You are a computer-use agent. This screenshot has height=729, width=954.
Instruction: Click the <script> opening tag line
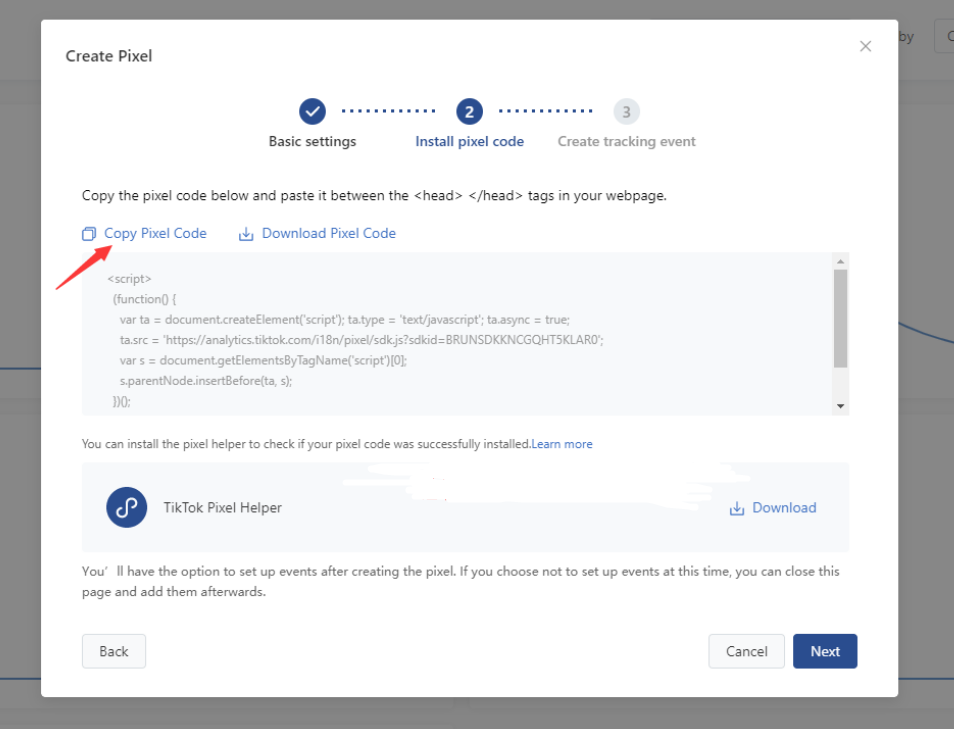click(x=129, y=279)
